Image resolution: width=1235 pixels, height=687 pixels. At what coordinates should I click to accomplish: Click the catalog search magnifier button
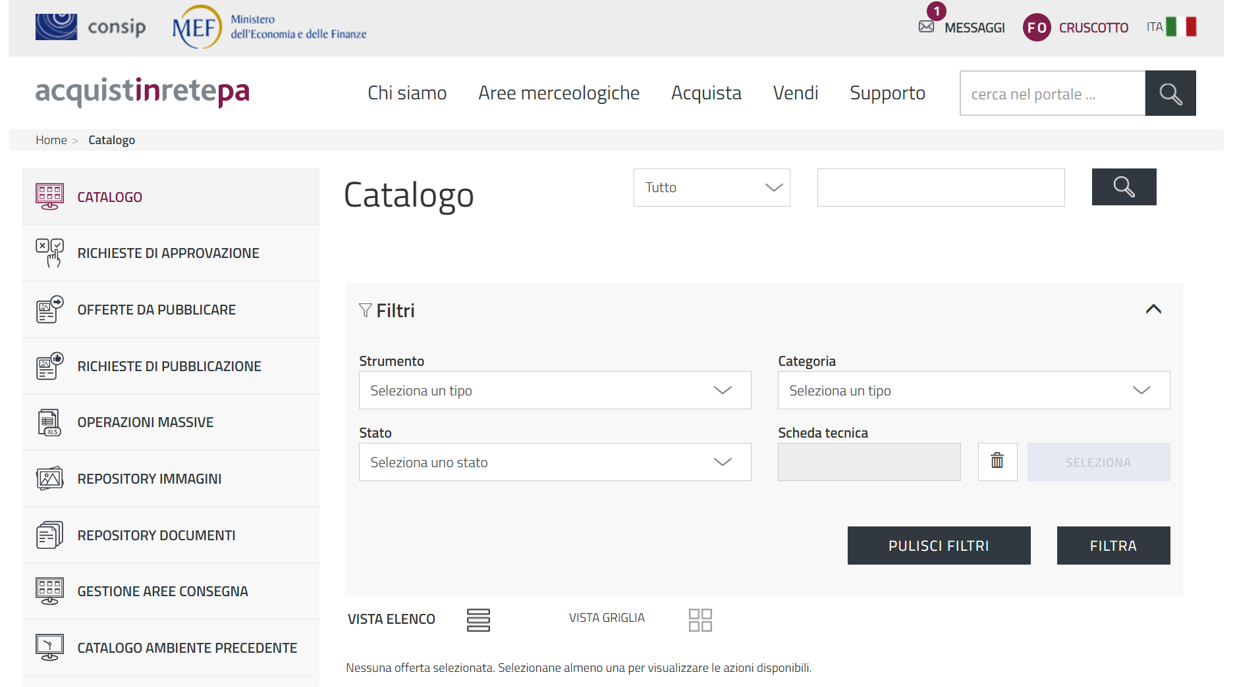coord(1123,187)
